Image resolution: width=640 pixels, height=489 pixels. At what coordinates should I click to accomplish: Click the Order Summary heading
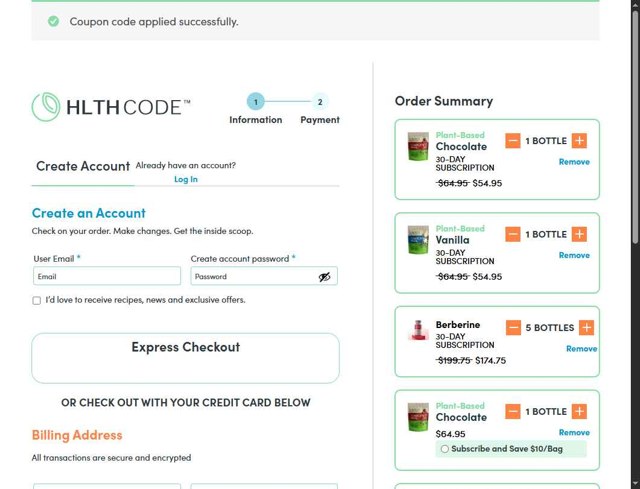coord(444,101)
